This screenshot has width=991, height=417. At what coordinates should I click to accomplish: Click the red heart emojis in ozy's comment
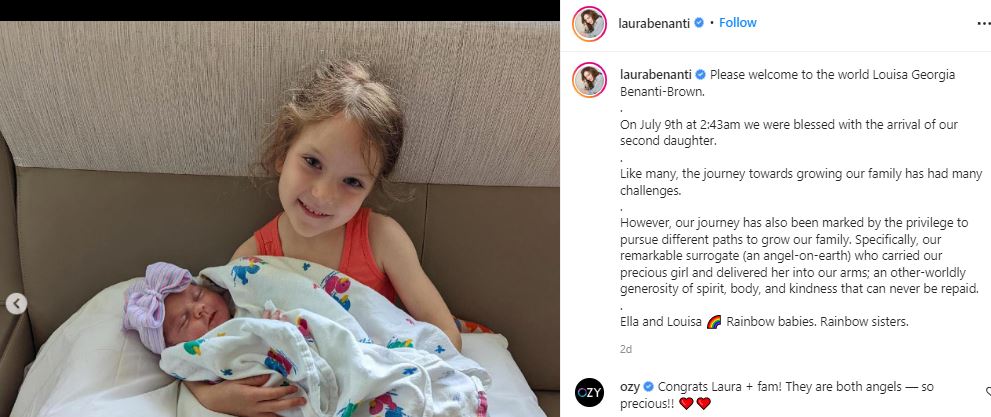click(695, 403)
